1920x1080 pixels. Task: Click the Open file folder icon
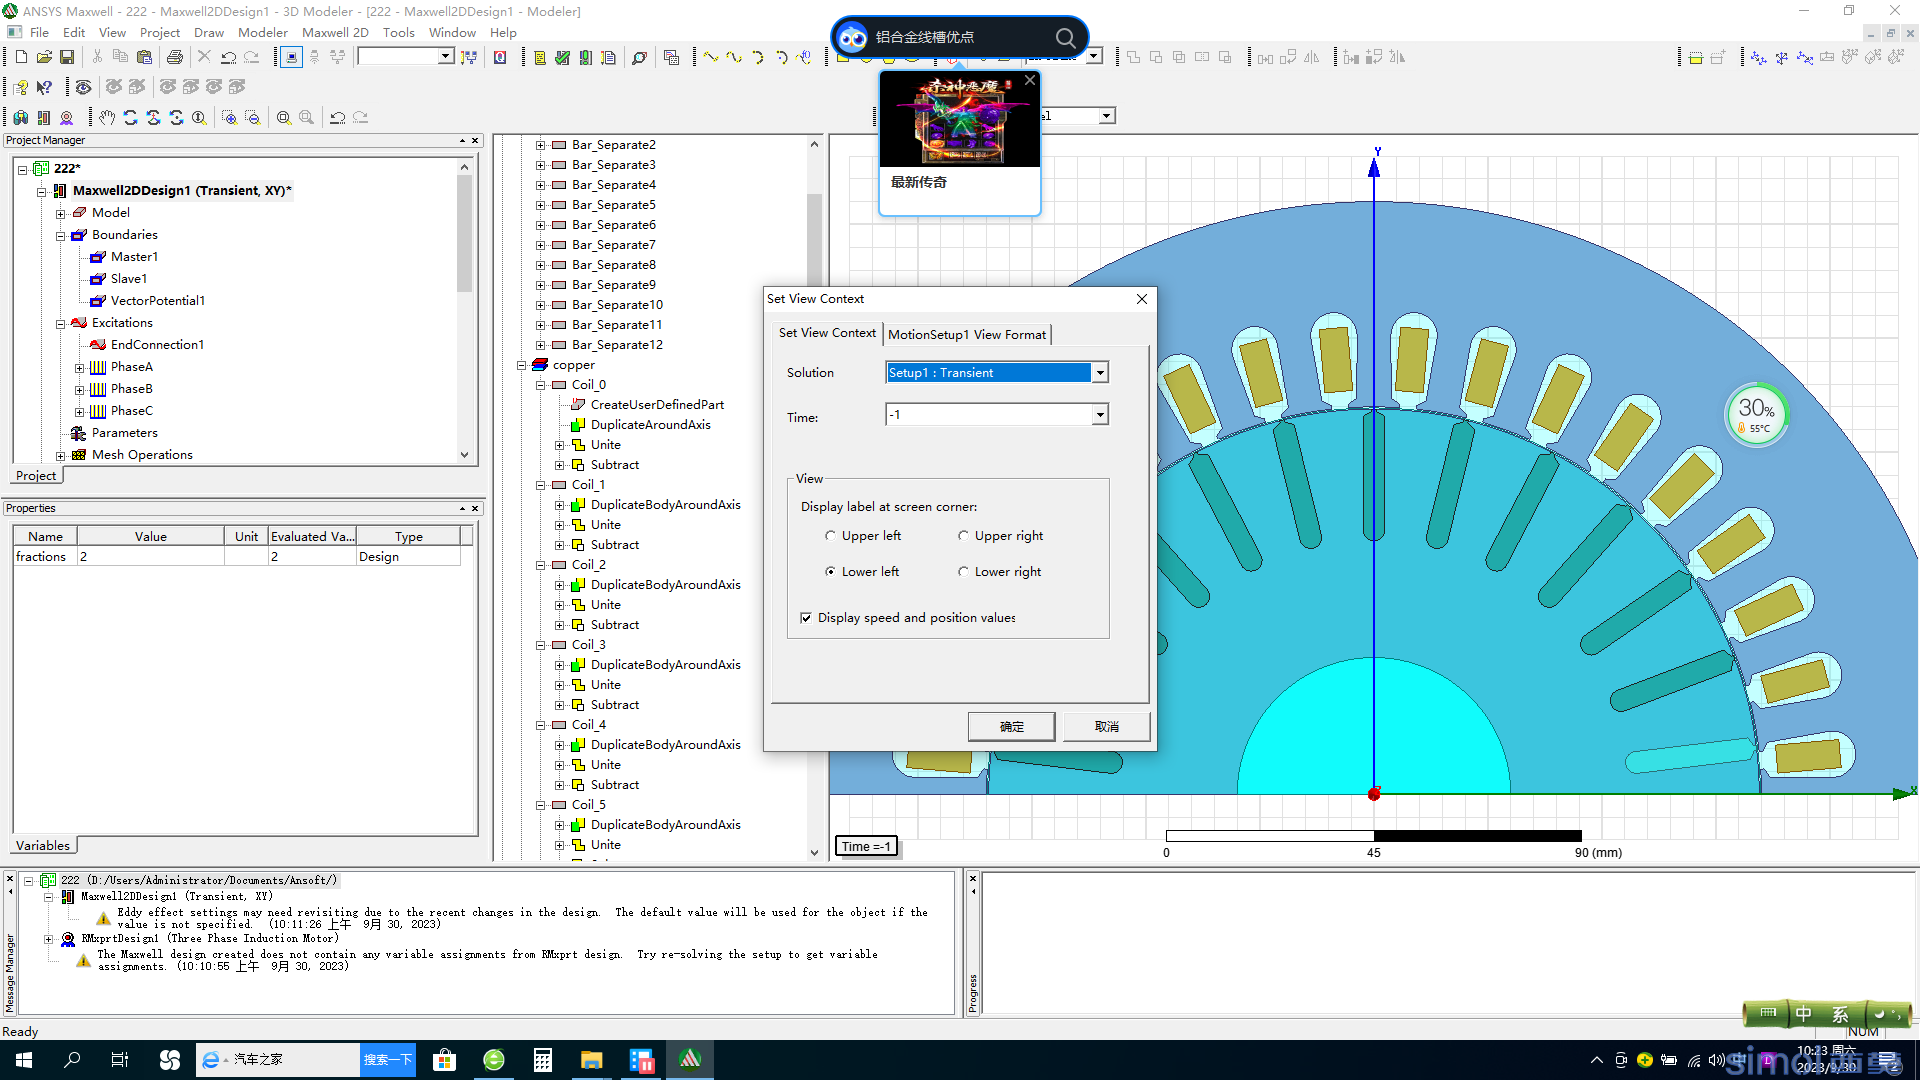[44, 57]
